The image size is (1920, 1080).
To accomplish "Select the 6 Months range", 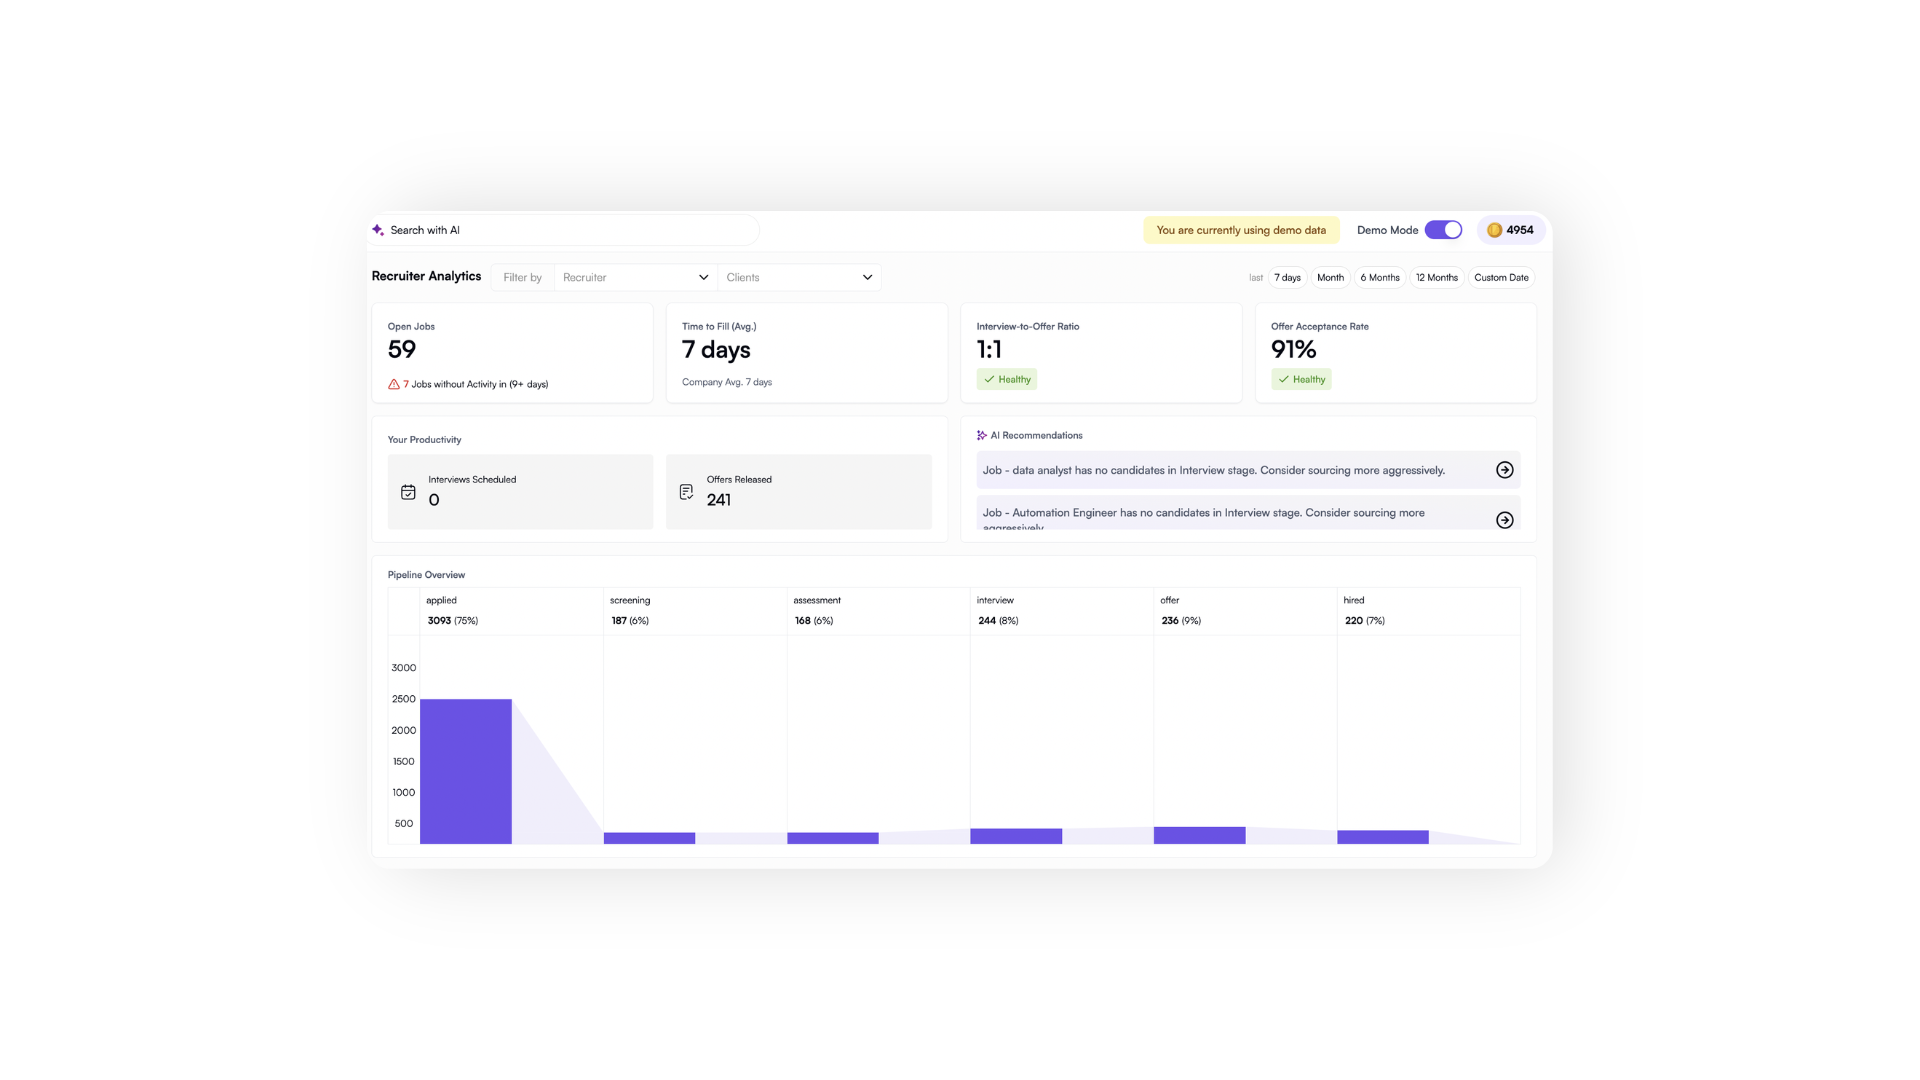I will click(x=1379, y=278).
